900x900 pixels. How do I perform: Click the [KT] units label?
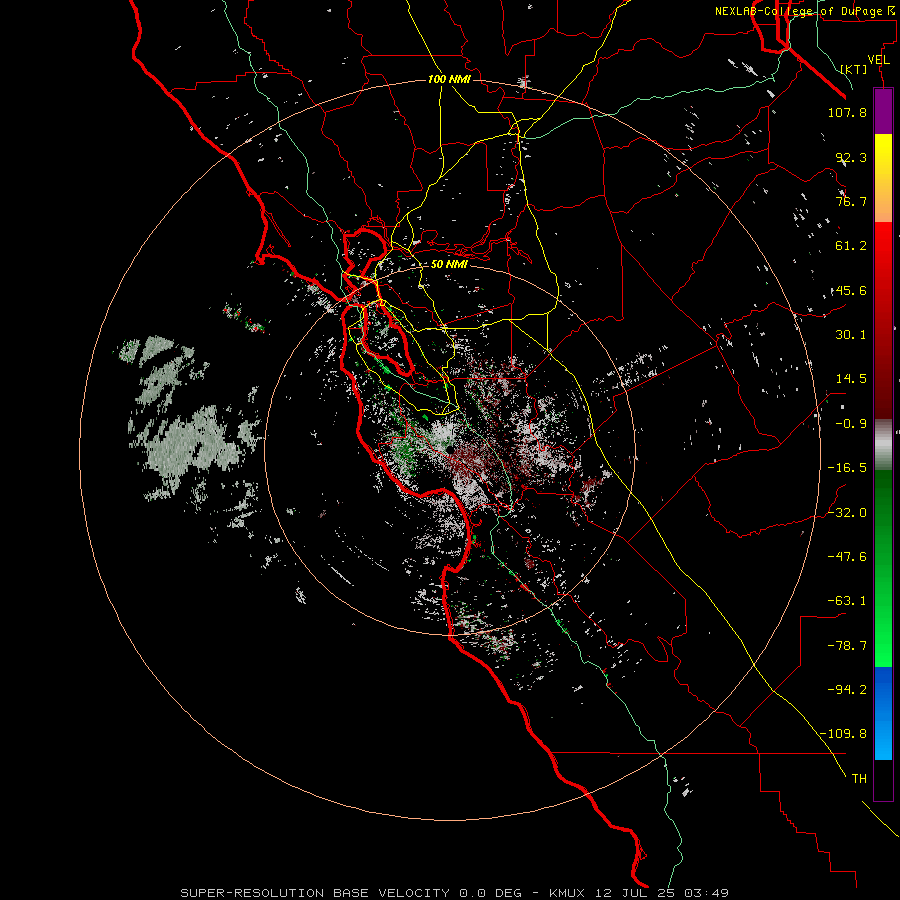pos(854,69)
